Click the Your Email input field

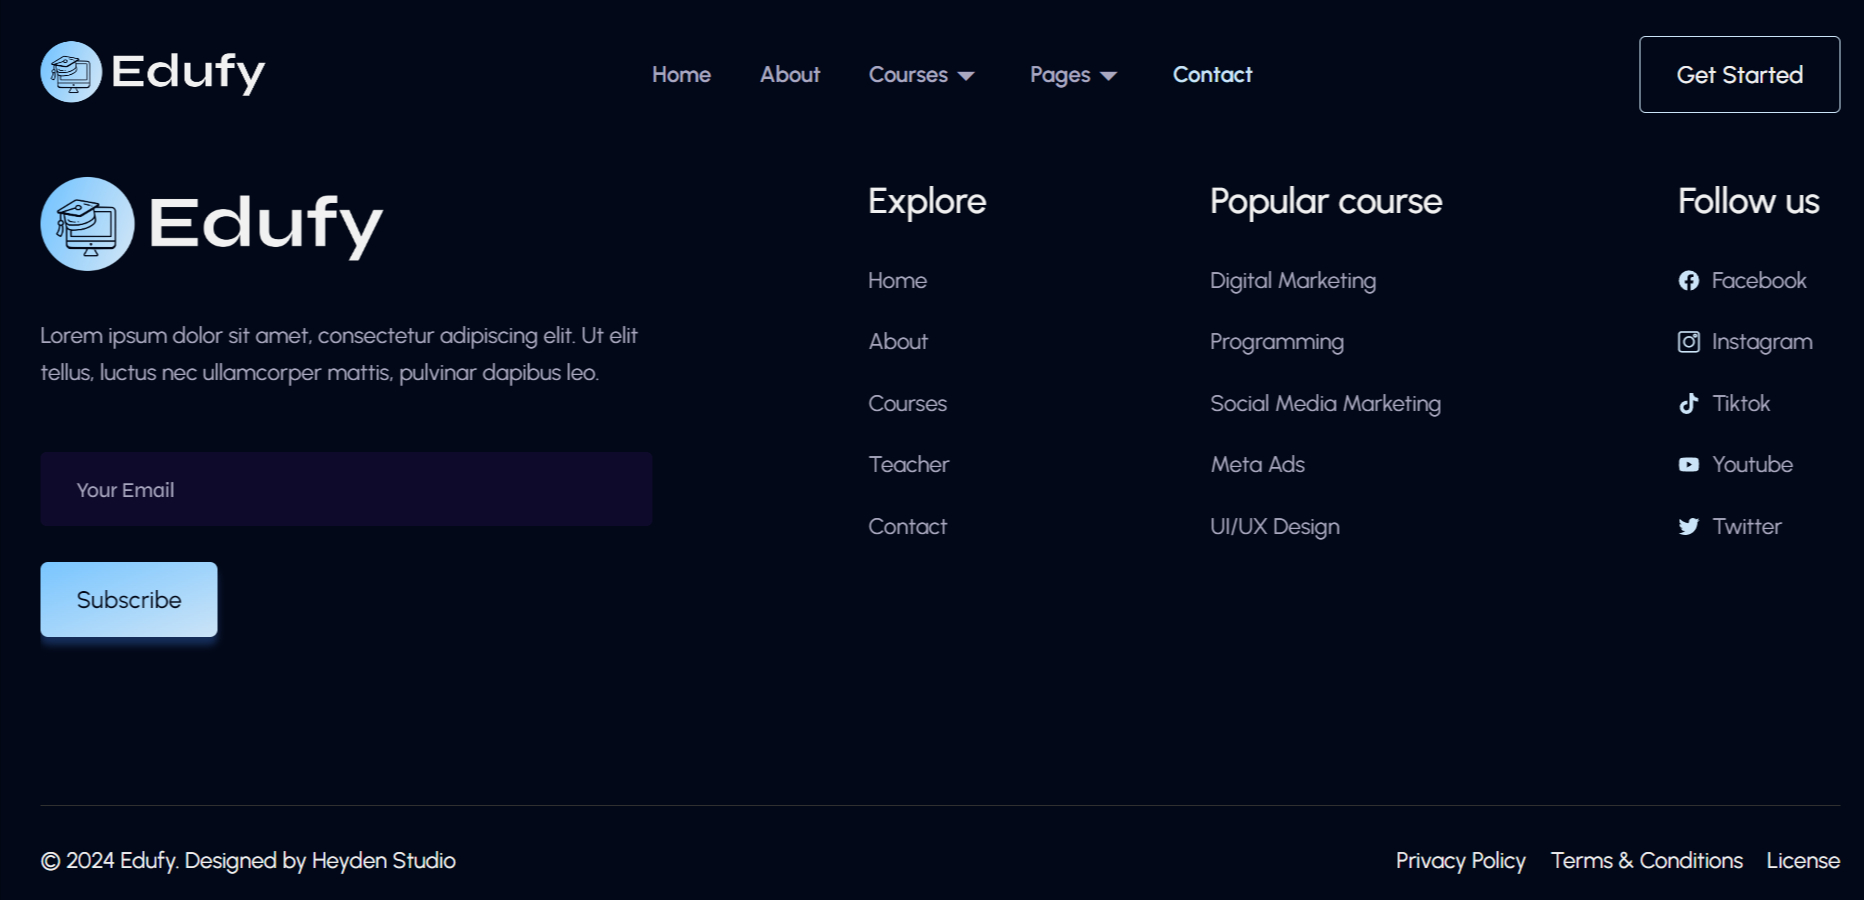tap(346, 489)
